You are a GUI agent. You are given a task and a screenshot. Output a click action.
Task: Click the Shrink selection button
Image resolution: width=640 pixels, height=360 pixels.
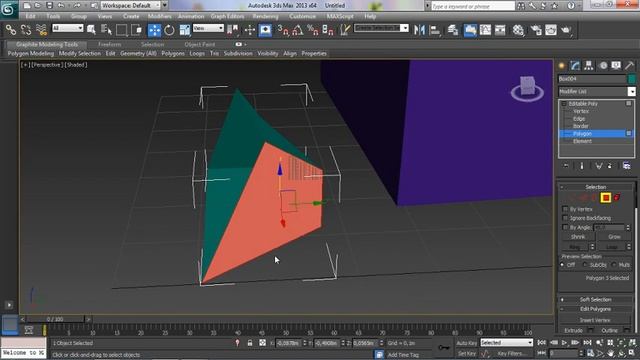pyautogui.click(x=578, y=237)
